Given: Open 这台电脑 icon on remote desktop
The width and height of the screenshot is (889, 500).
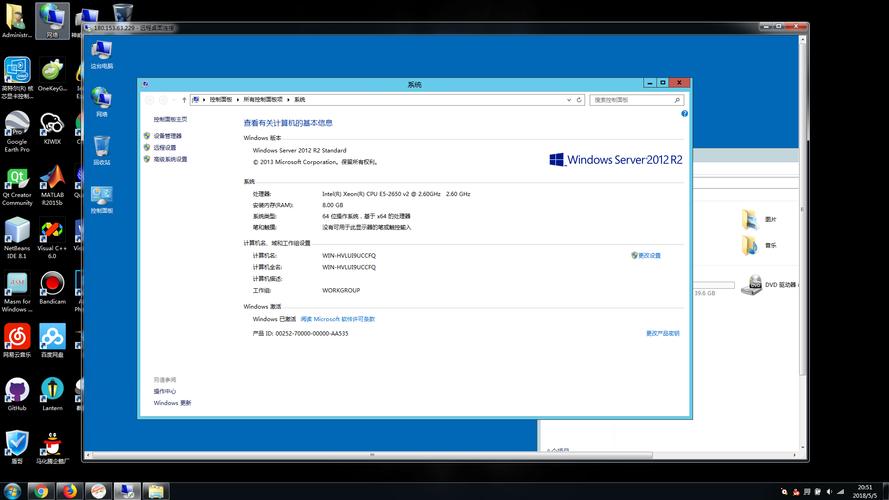Looking at the screenshot, I should [x=101, y=55].
